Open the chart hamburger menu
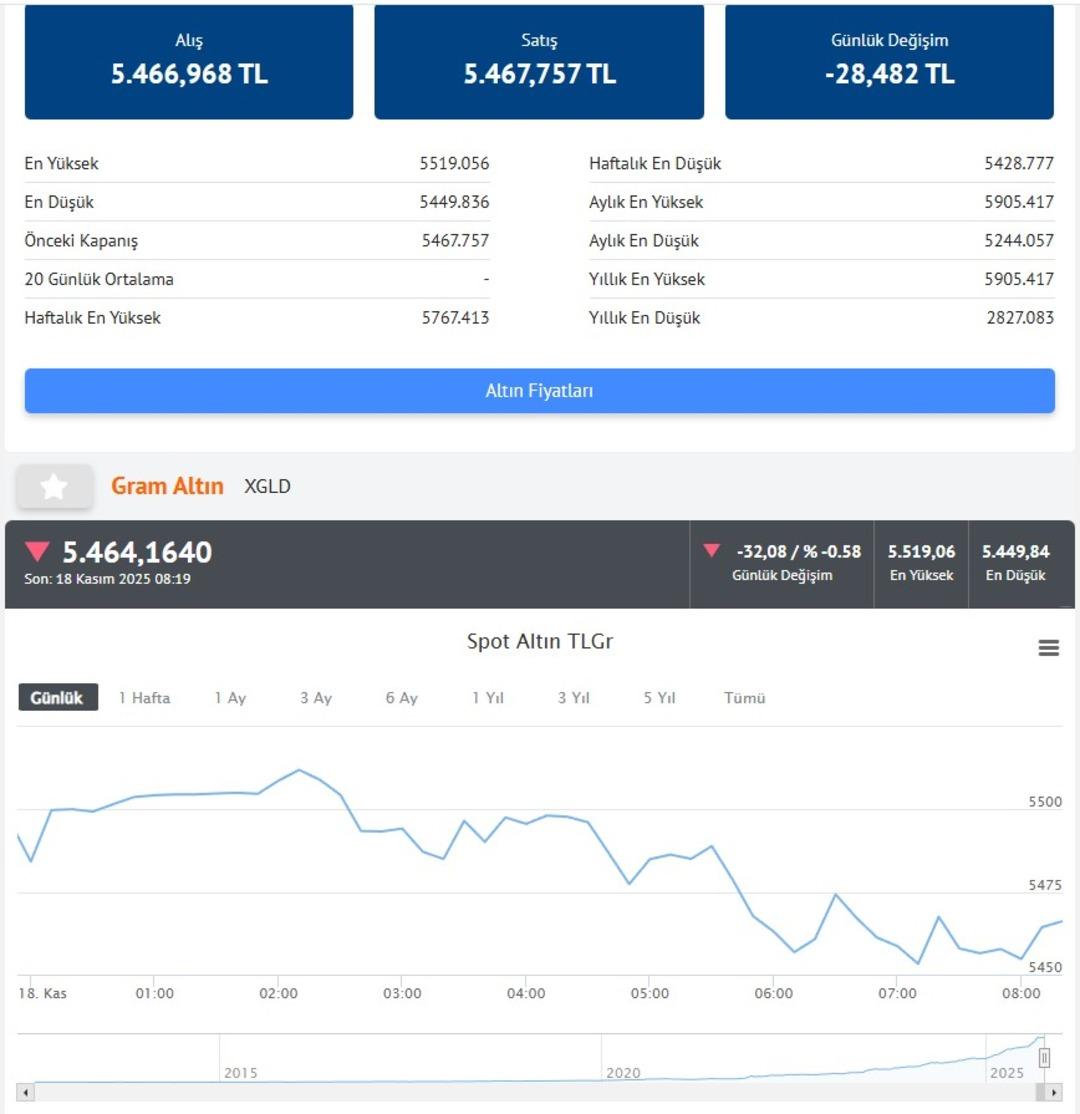 point(1048,647)
